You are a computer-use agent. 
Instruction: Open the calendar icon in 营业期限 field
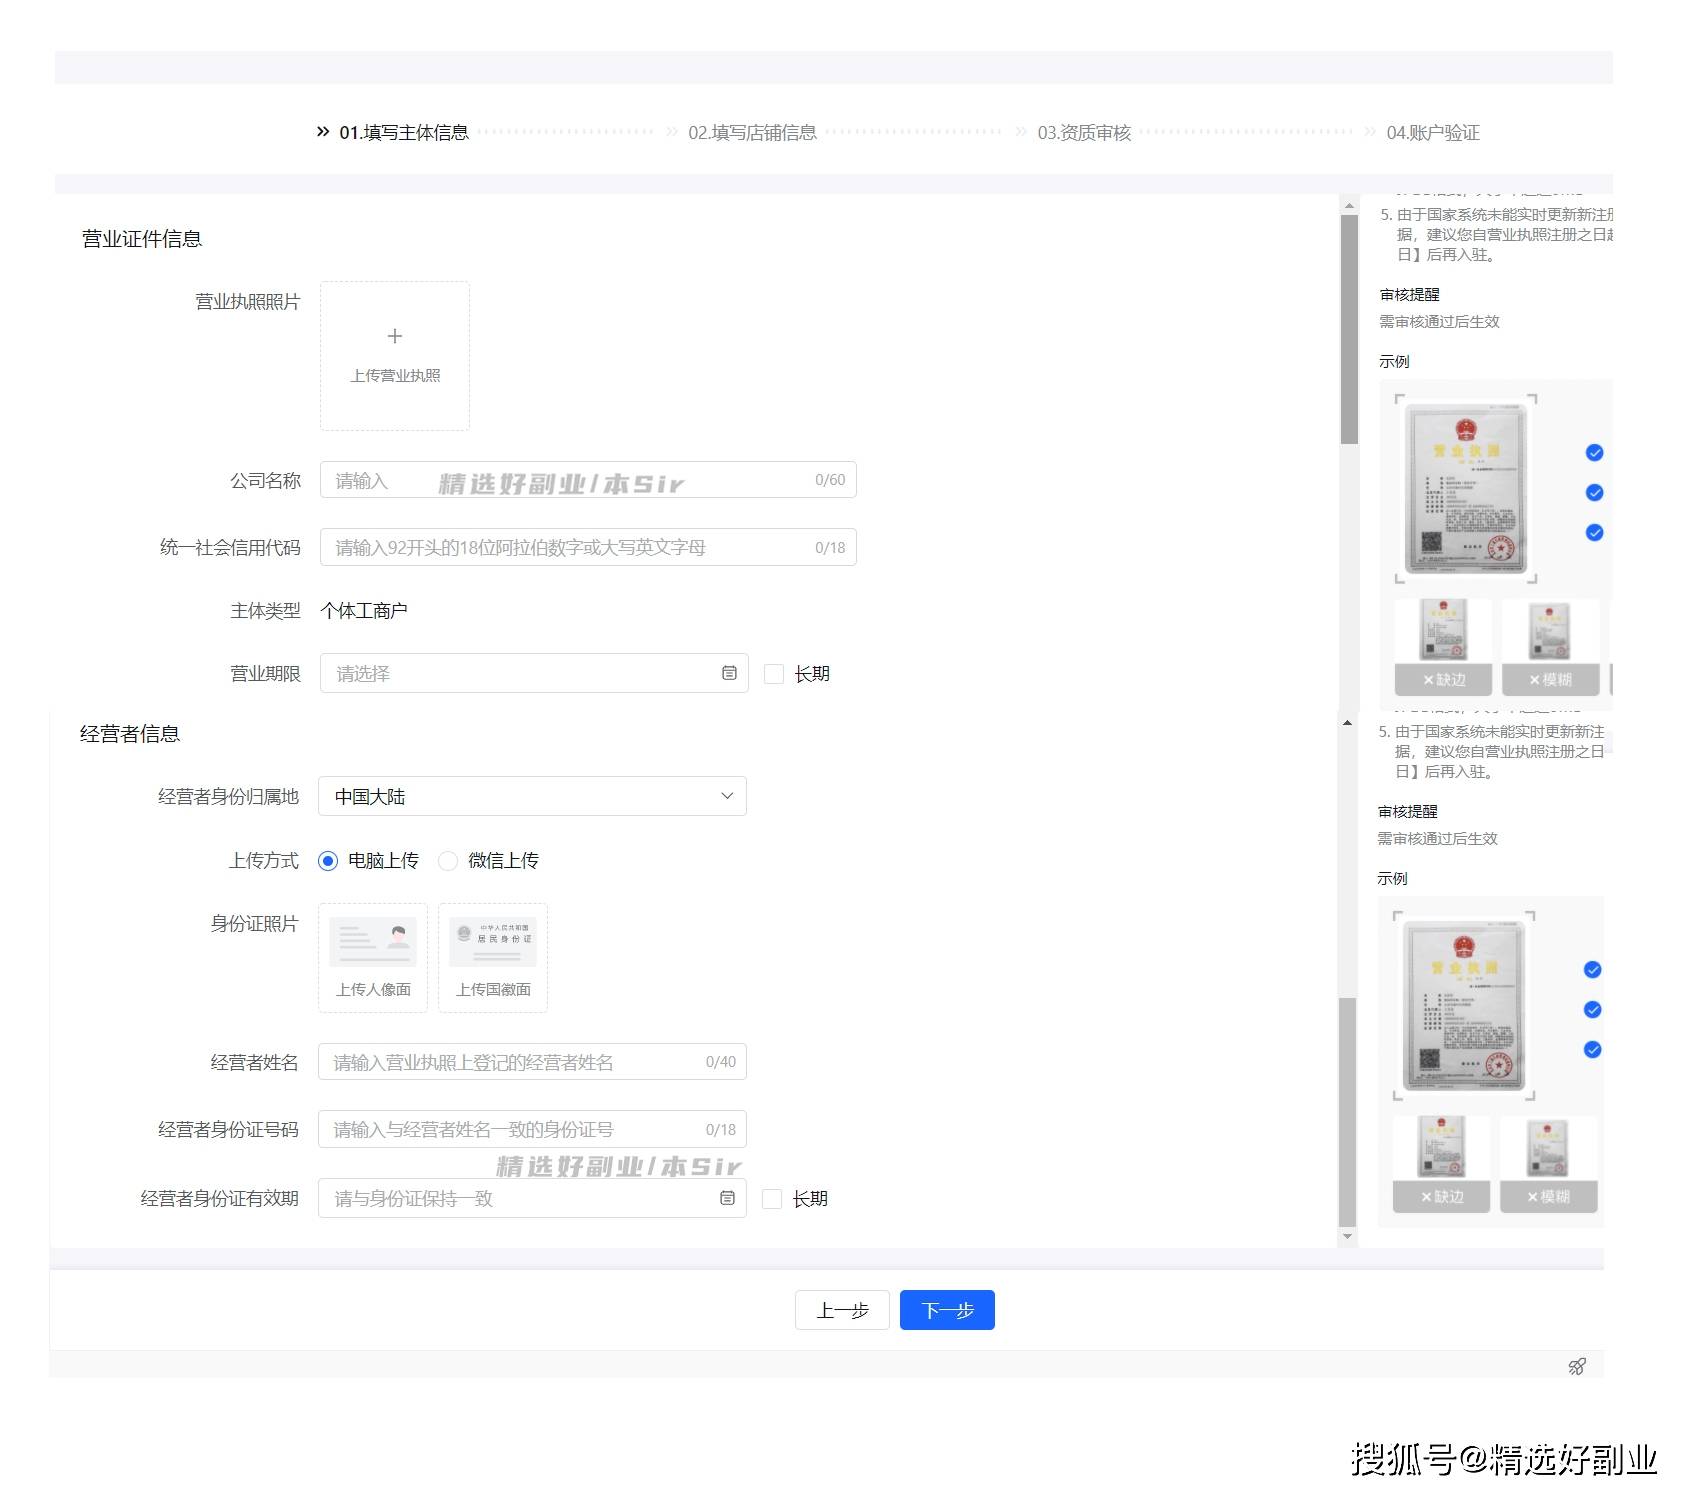pos(729,674)
